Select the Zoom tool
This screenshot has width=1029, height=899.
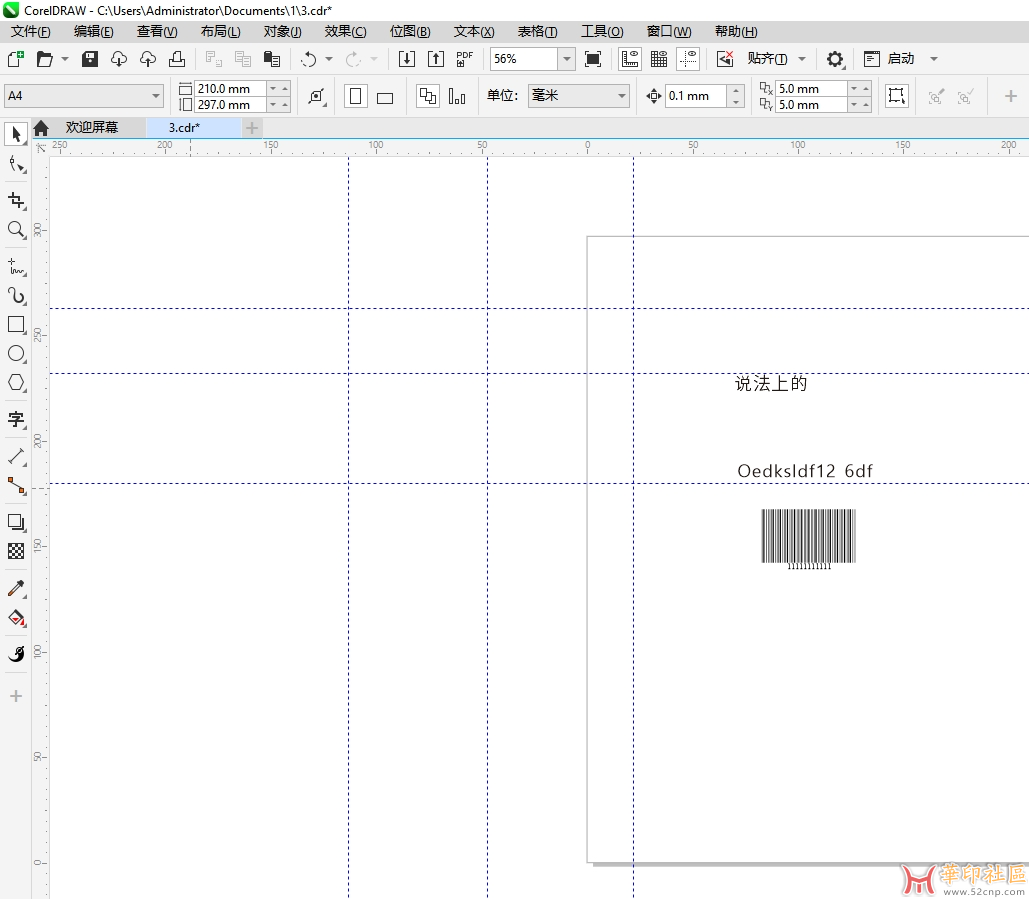click(x=16, y=230)
